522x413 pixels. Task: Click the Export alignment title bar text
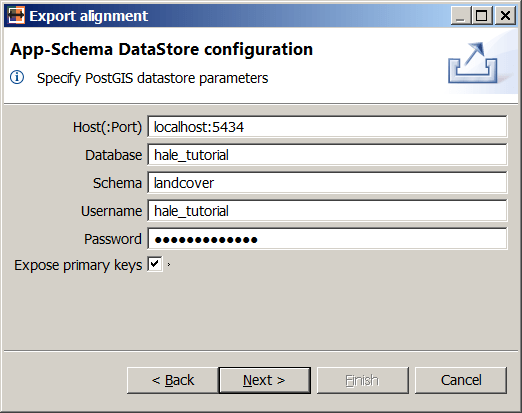pos(88,16)
